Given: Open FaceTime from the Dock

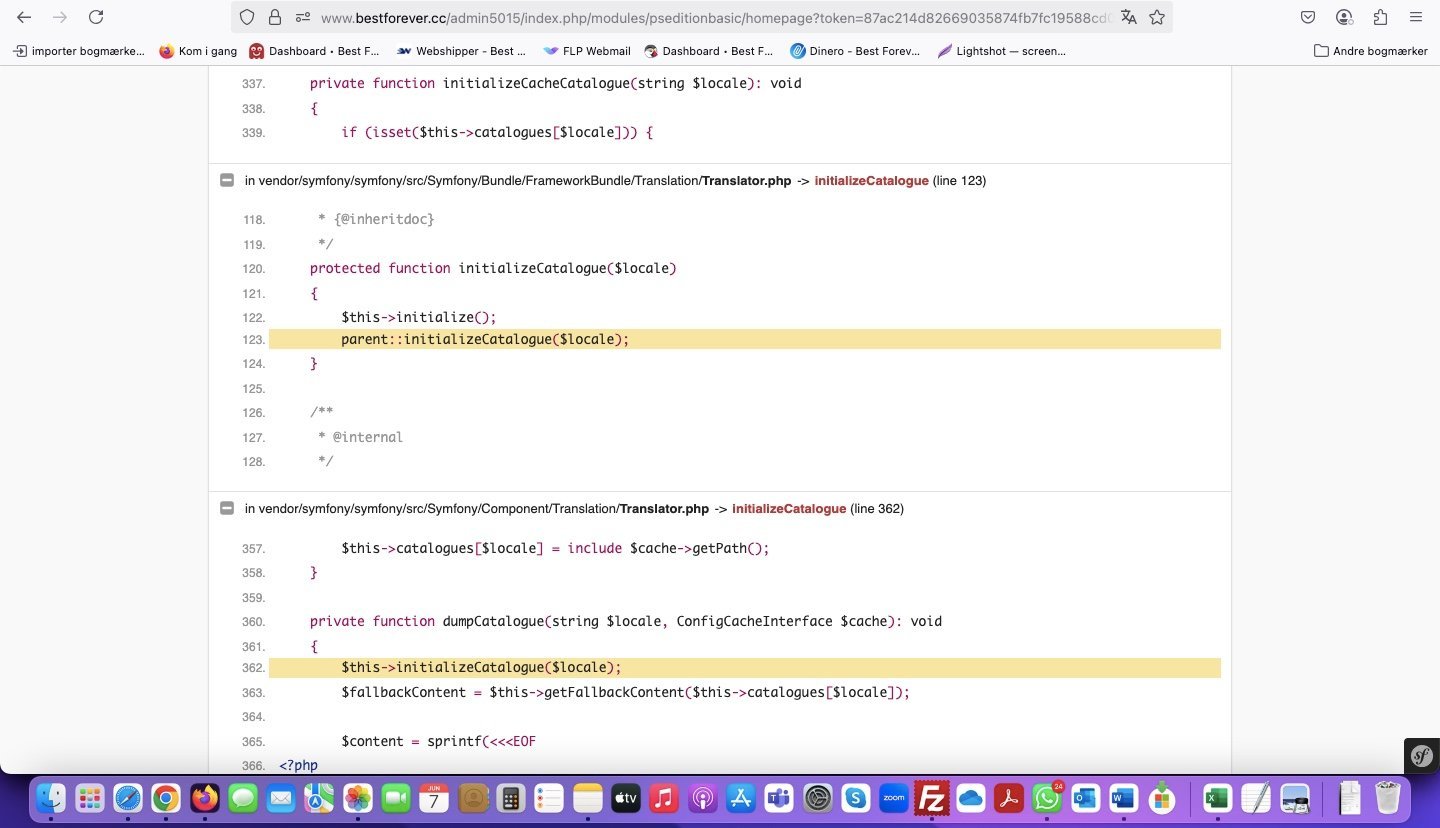Looking at the screenshot, I should point(396,798).
